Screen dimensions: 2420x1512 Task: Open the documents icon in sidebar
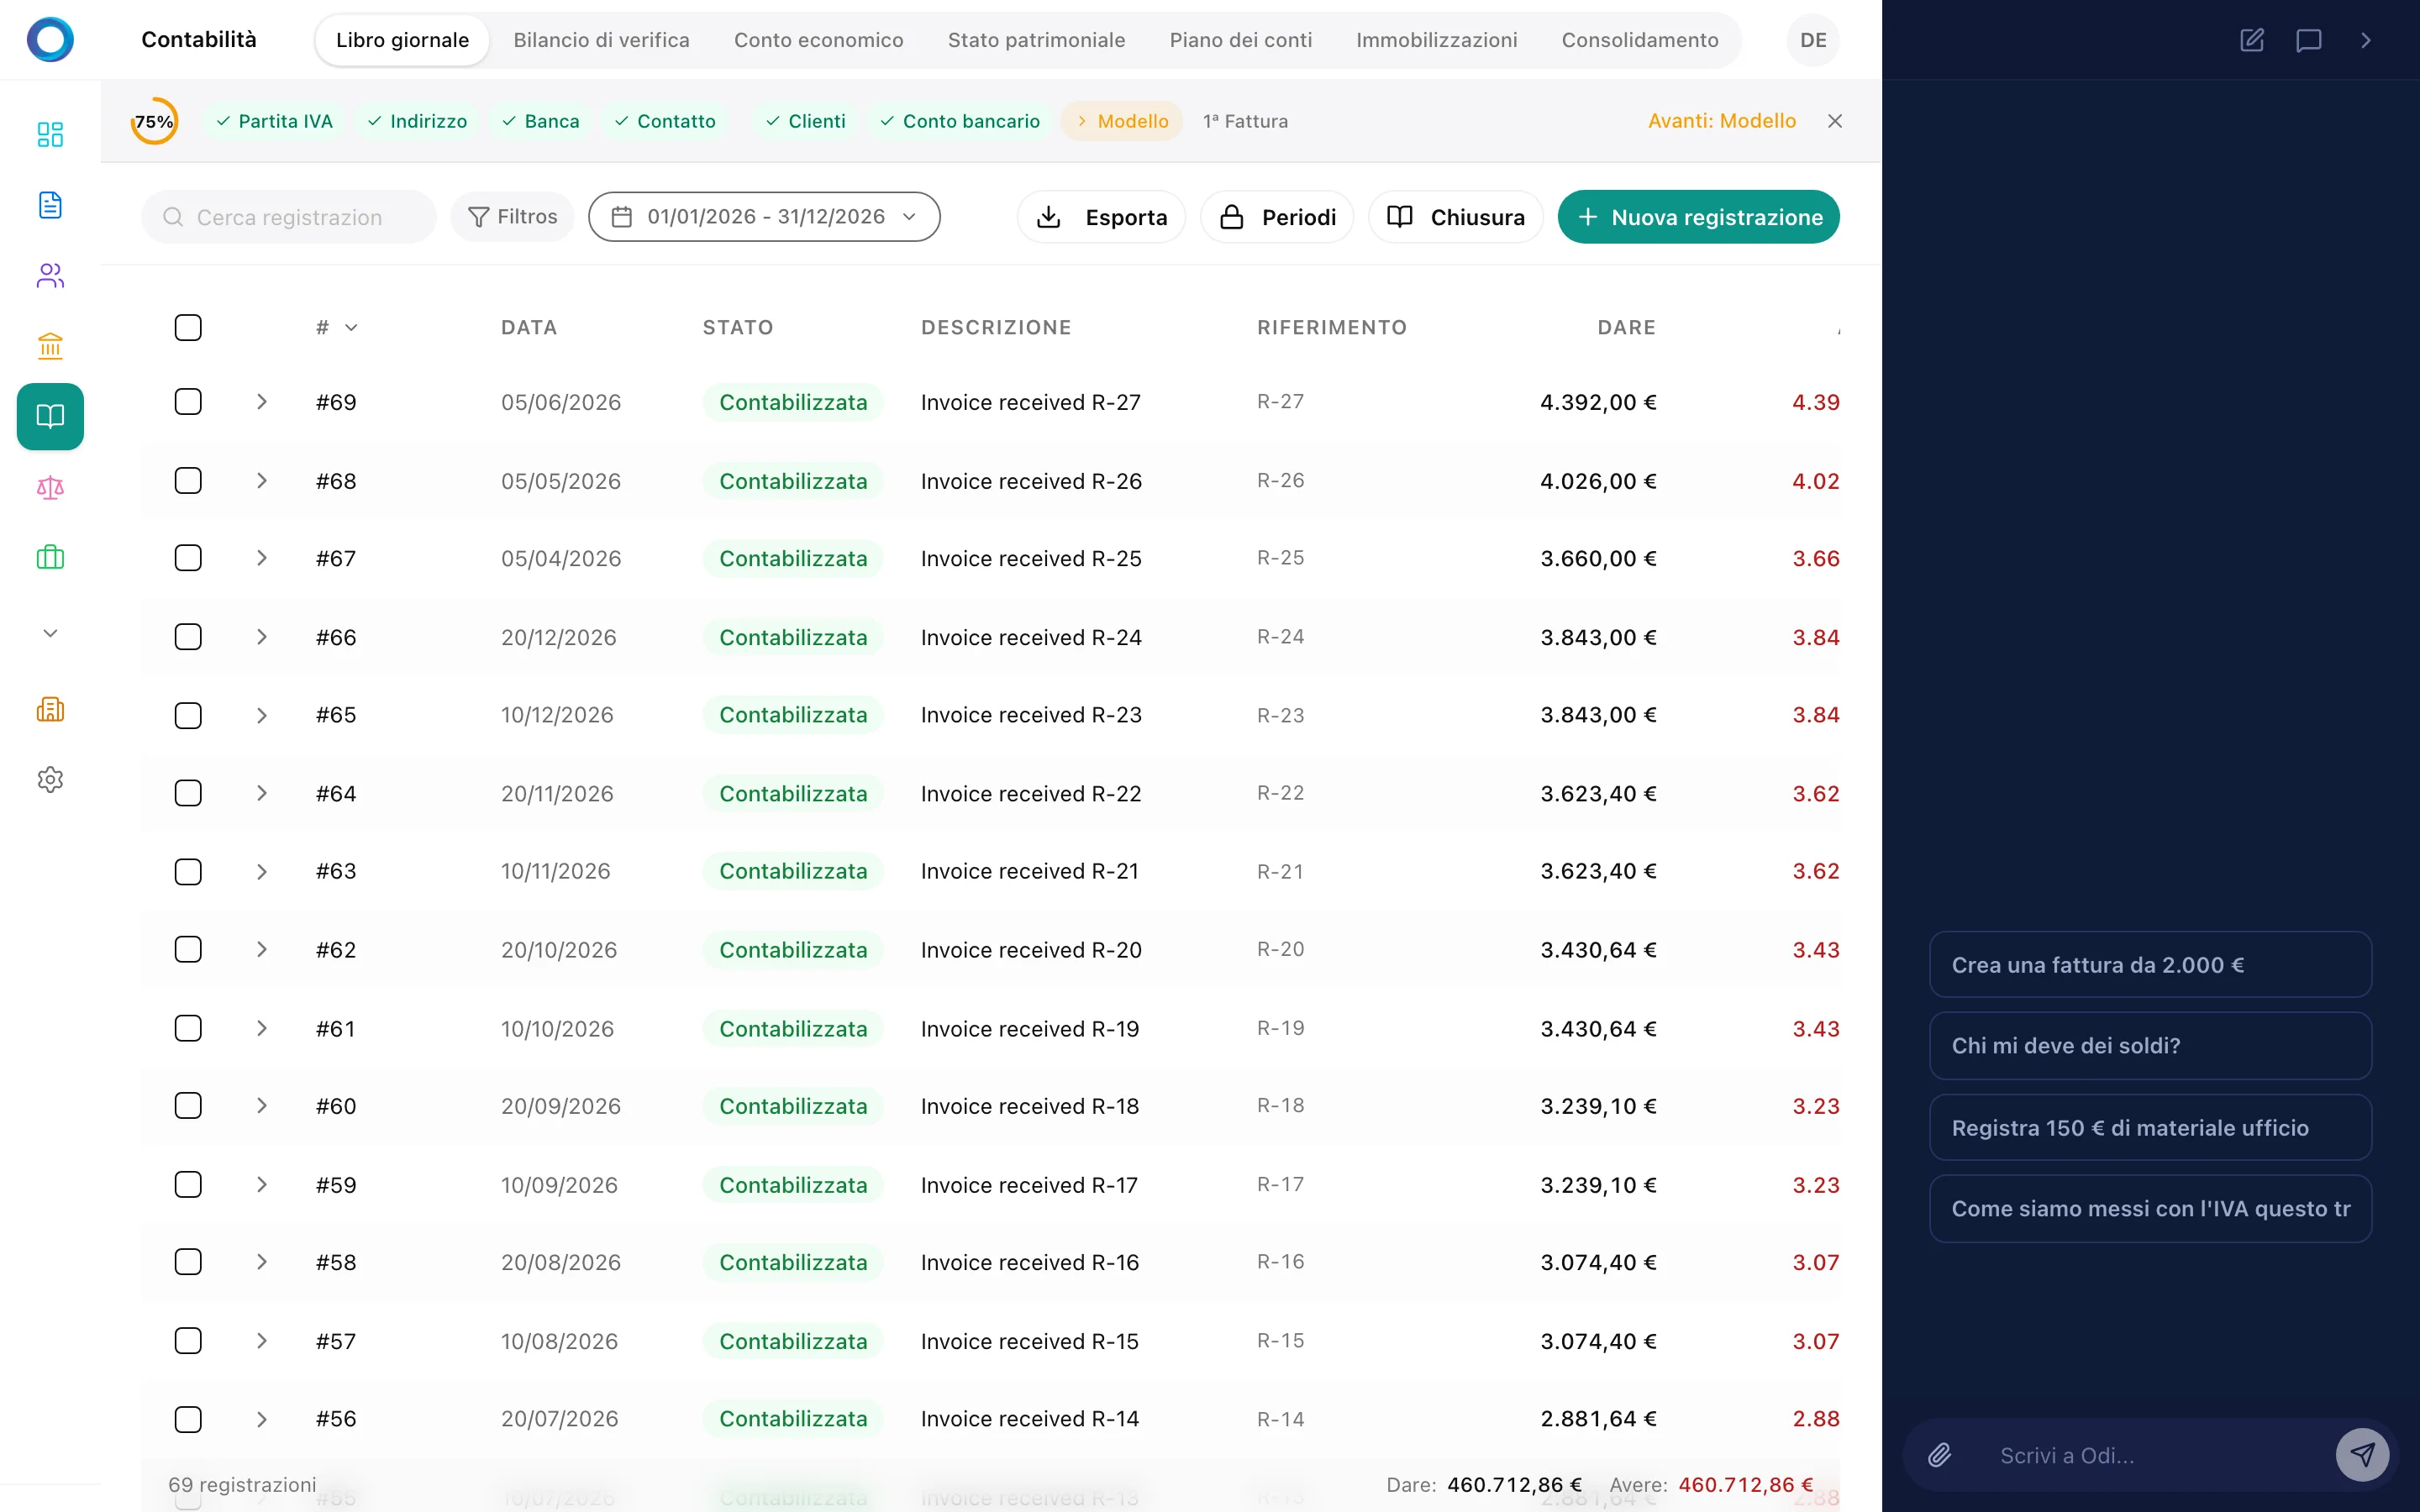pos(50,205)
